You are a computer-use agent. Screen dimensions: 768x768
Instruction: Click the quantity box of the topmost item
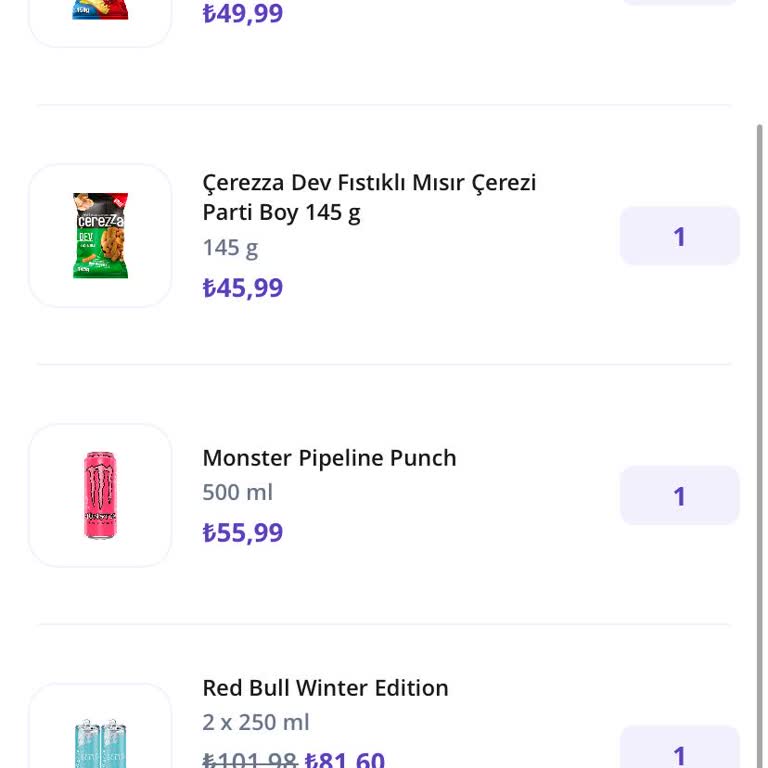(679, 3)
